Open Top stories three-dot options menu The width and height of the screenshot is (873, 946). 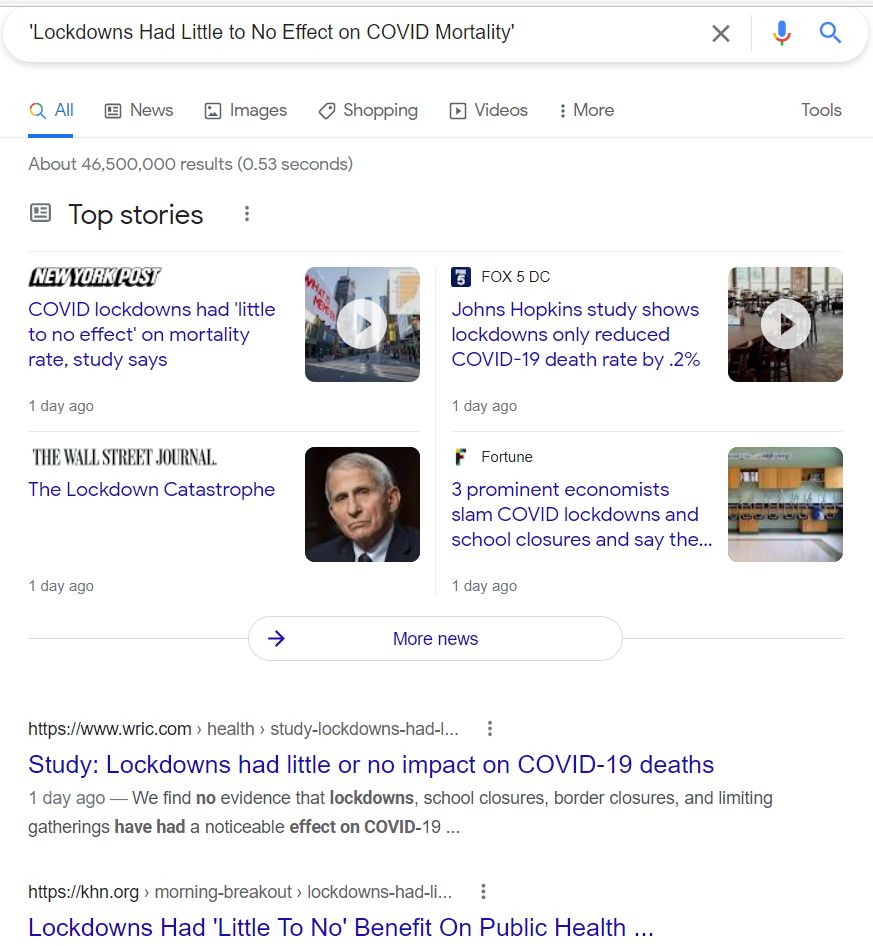point(247,214)
